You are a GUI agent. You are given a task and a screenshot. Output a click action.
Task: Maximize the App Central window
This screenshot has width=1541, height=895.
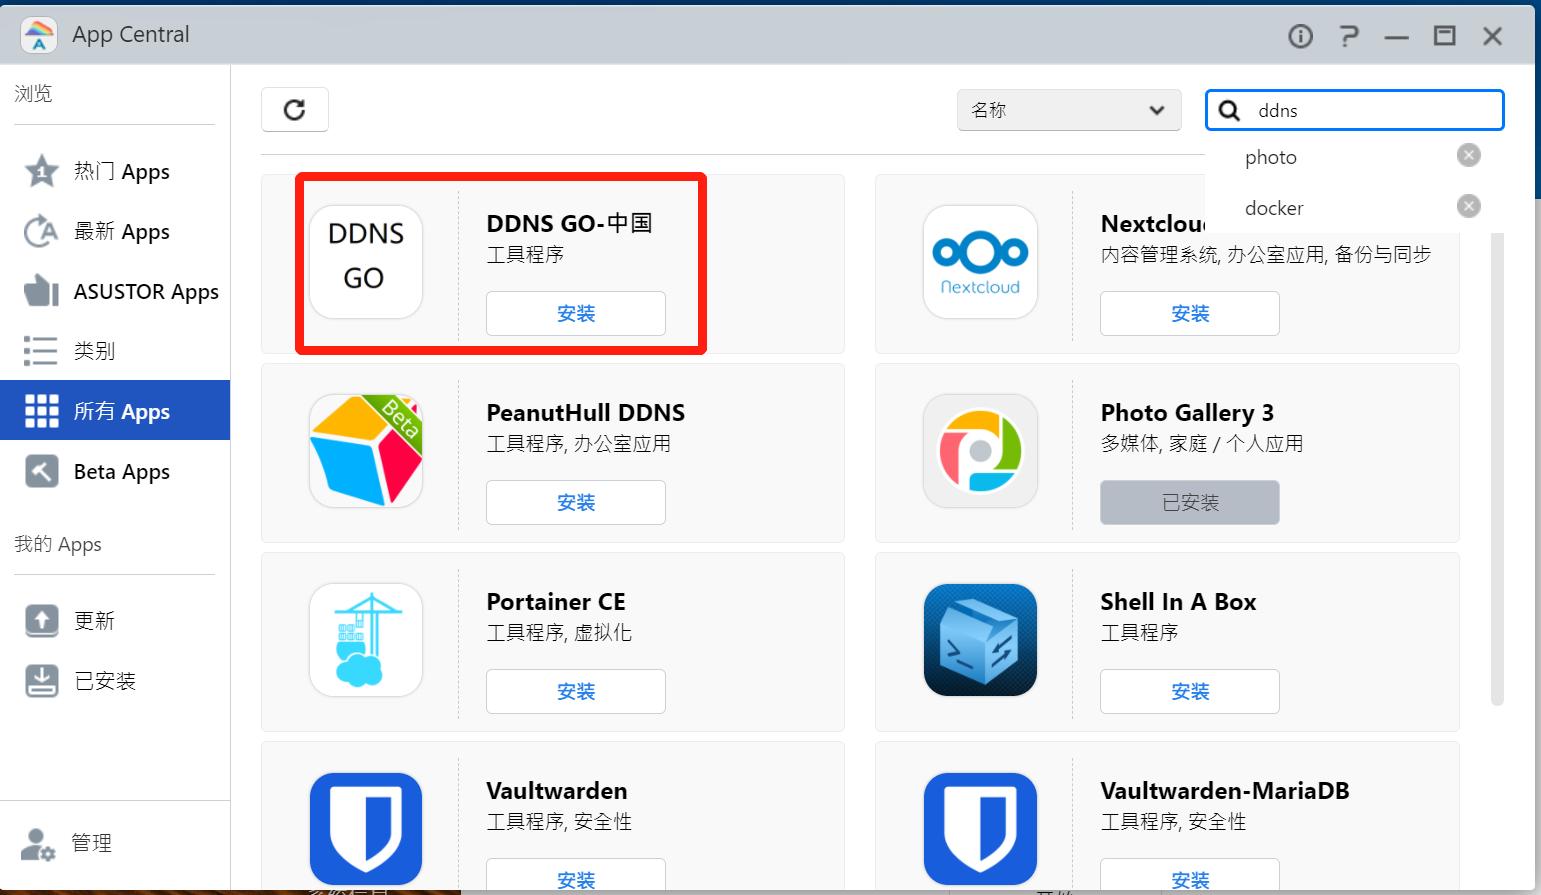pos(1445,37)
